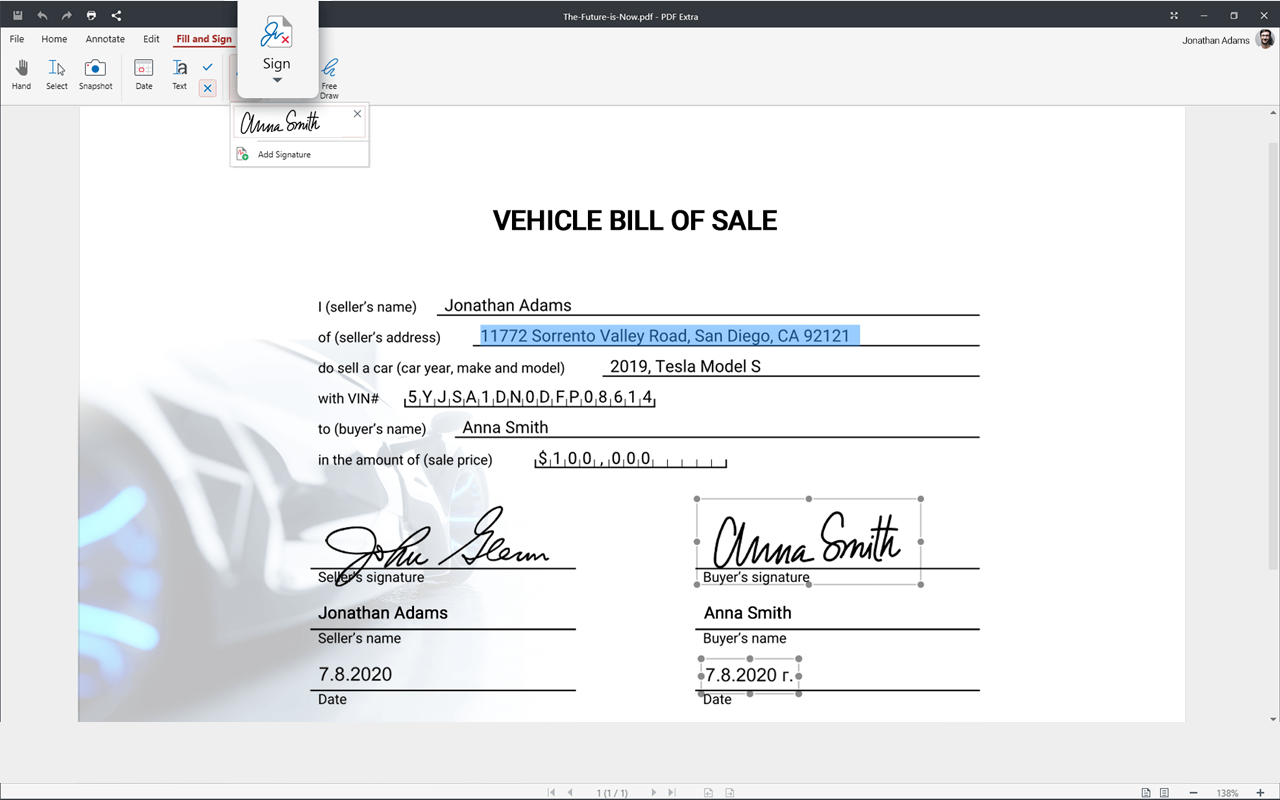Screen dimensions: 1280x800
Task: Pick the X mark stamp
Action: (x=207, y=88)
